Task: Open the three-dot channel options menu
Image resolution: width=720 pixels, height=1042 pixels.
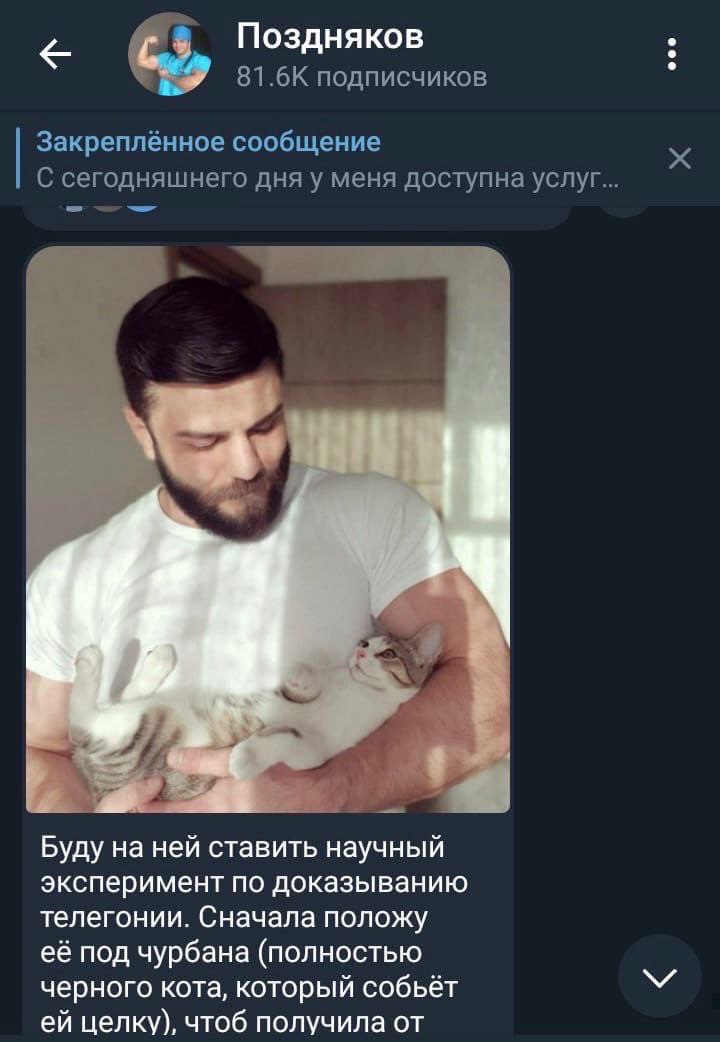Action: [x=672, y=54]
